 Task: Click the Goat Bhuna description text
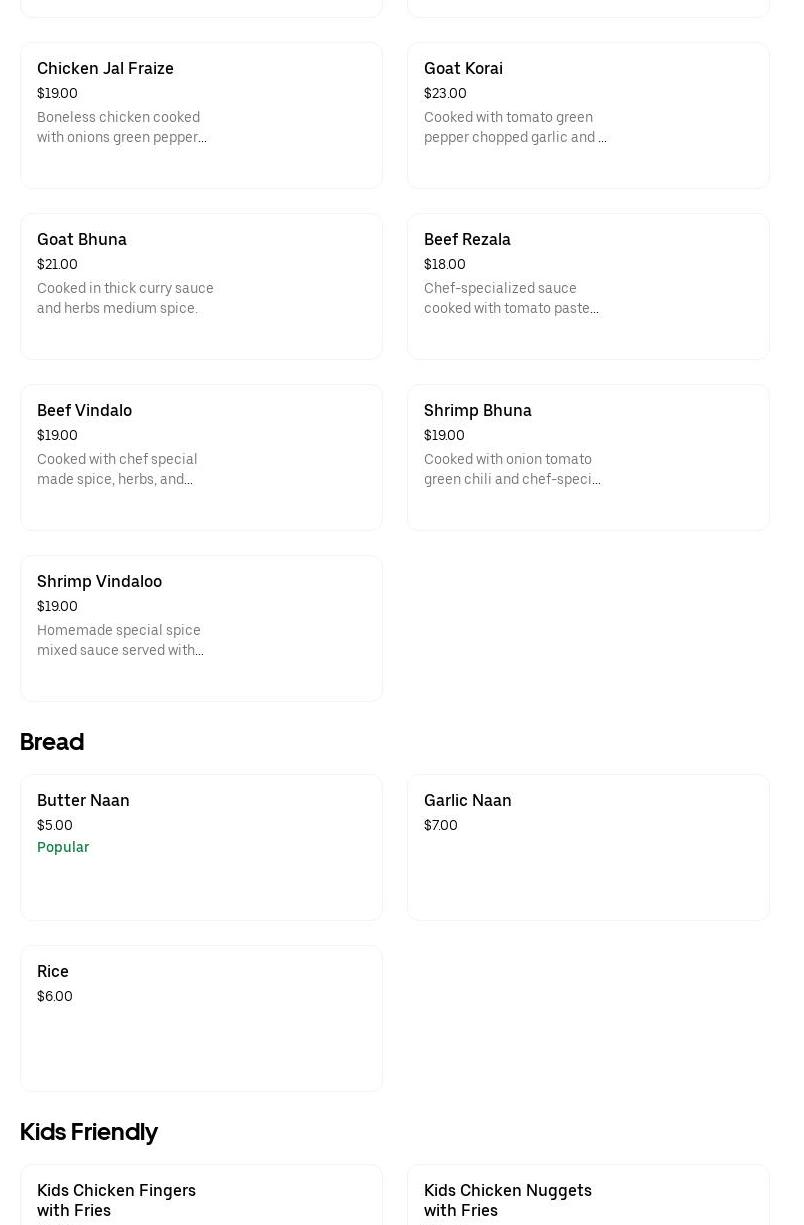click(125, 298)
